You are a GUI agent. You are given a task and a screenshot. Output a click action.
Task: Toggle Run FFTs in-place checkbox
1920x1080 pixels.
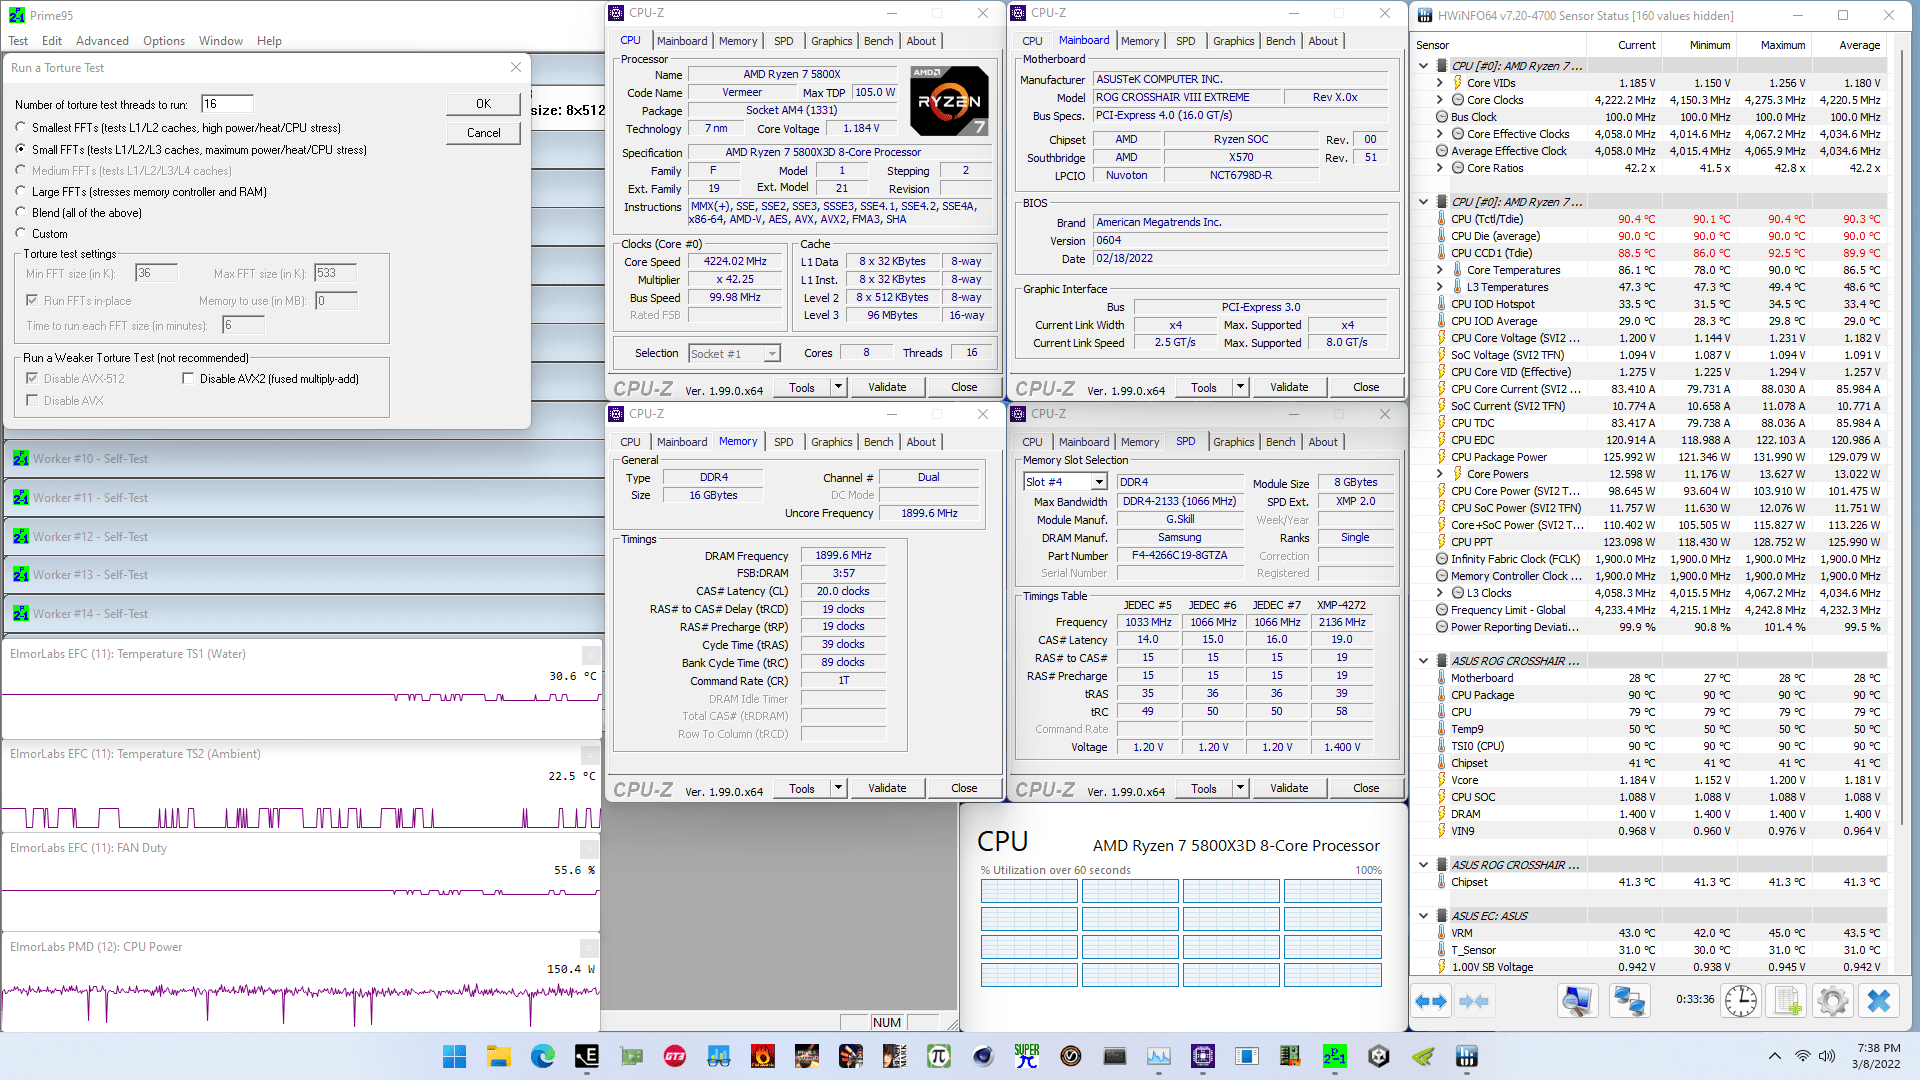pos(32,300)
